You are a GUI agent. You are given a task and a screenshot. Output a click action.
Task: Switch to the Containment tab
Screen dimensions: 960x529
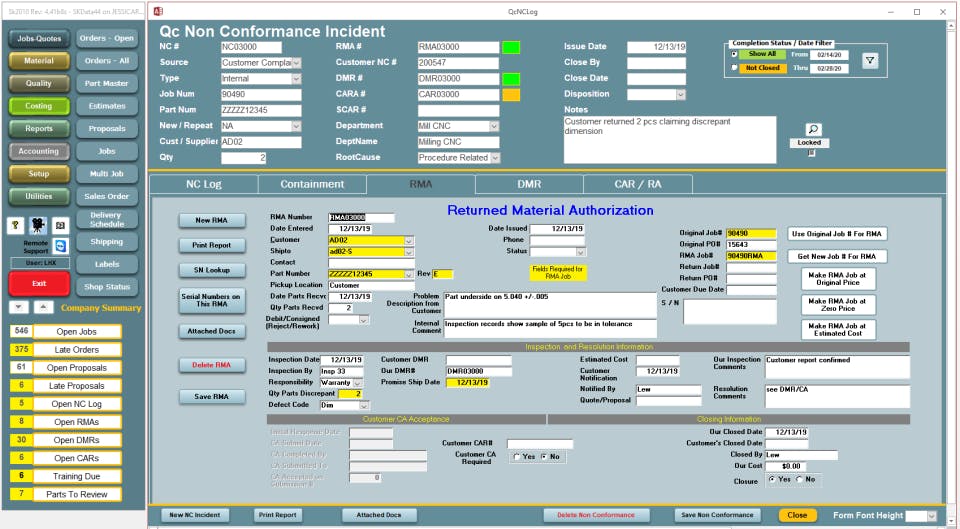[312, 184]
